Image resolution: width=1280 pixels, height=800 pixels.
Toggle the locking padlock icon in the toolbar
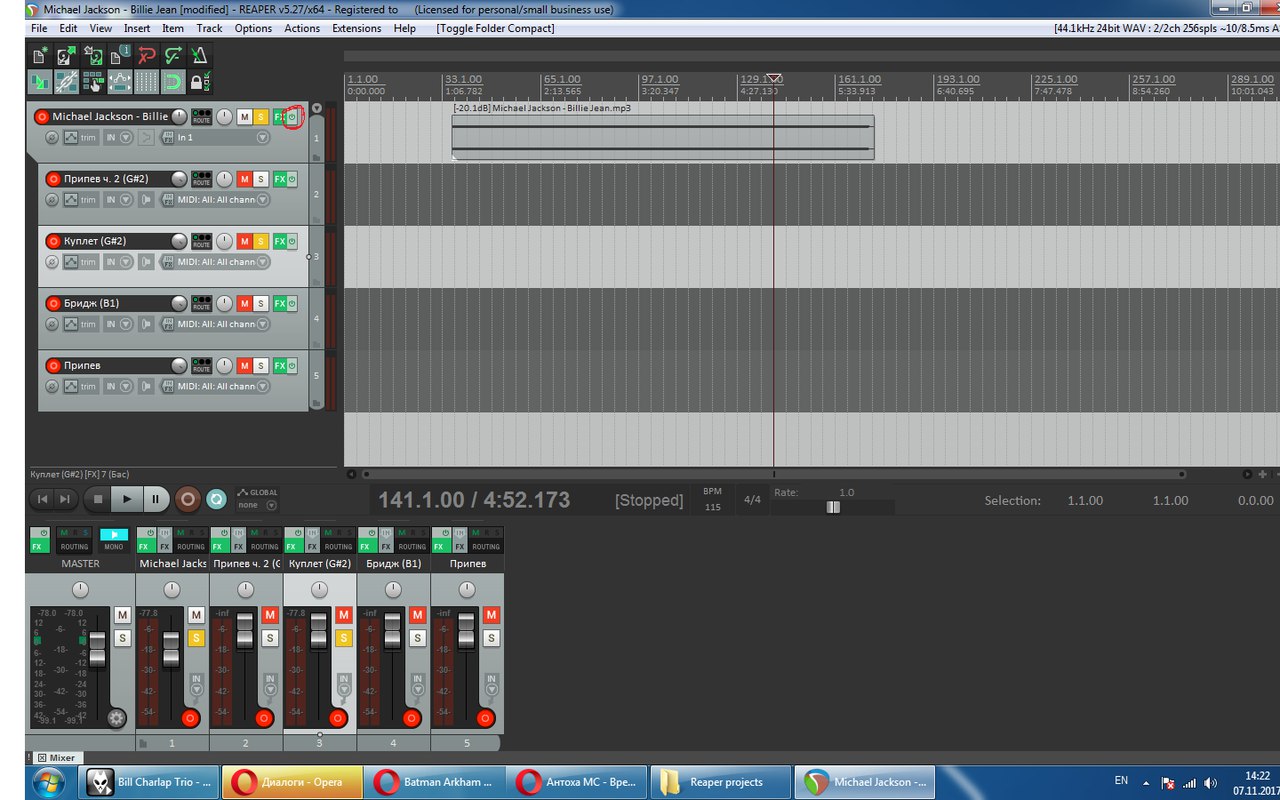200,82
